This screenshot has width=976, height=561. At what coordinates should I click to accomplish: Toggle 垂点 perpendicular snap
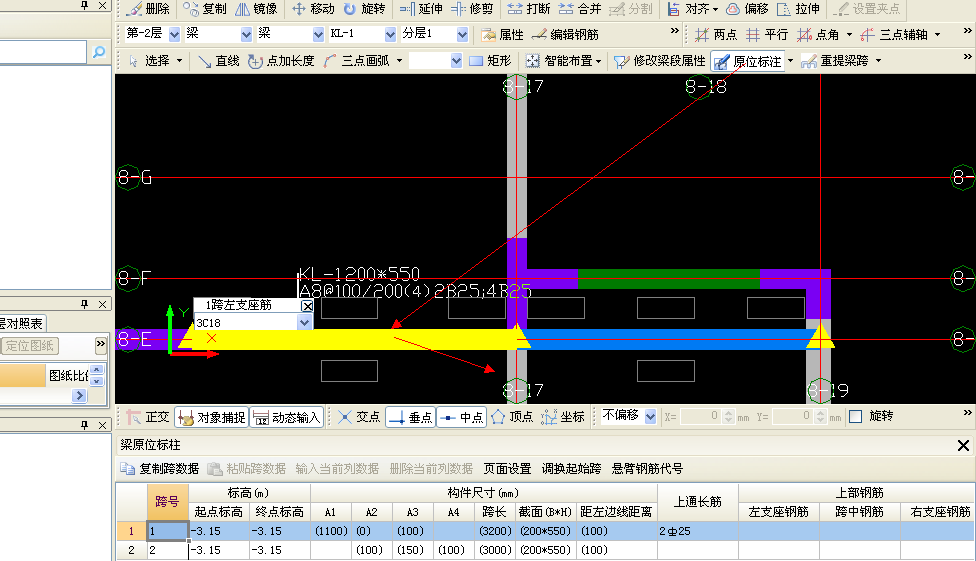pyautogui.click(x=411, y=417)
